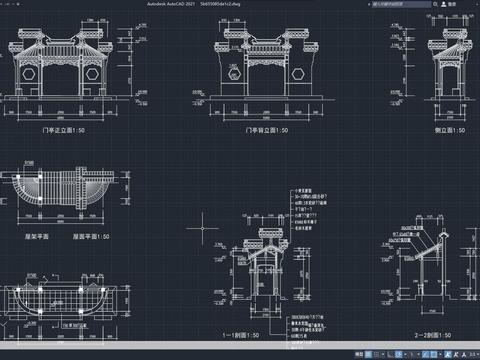Screen dimensions: 480x360
Task: Expand polar tracking angle dropdown arrow
Action: pos(405,354)
